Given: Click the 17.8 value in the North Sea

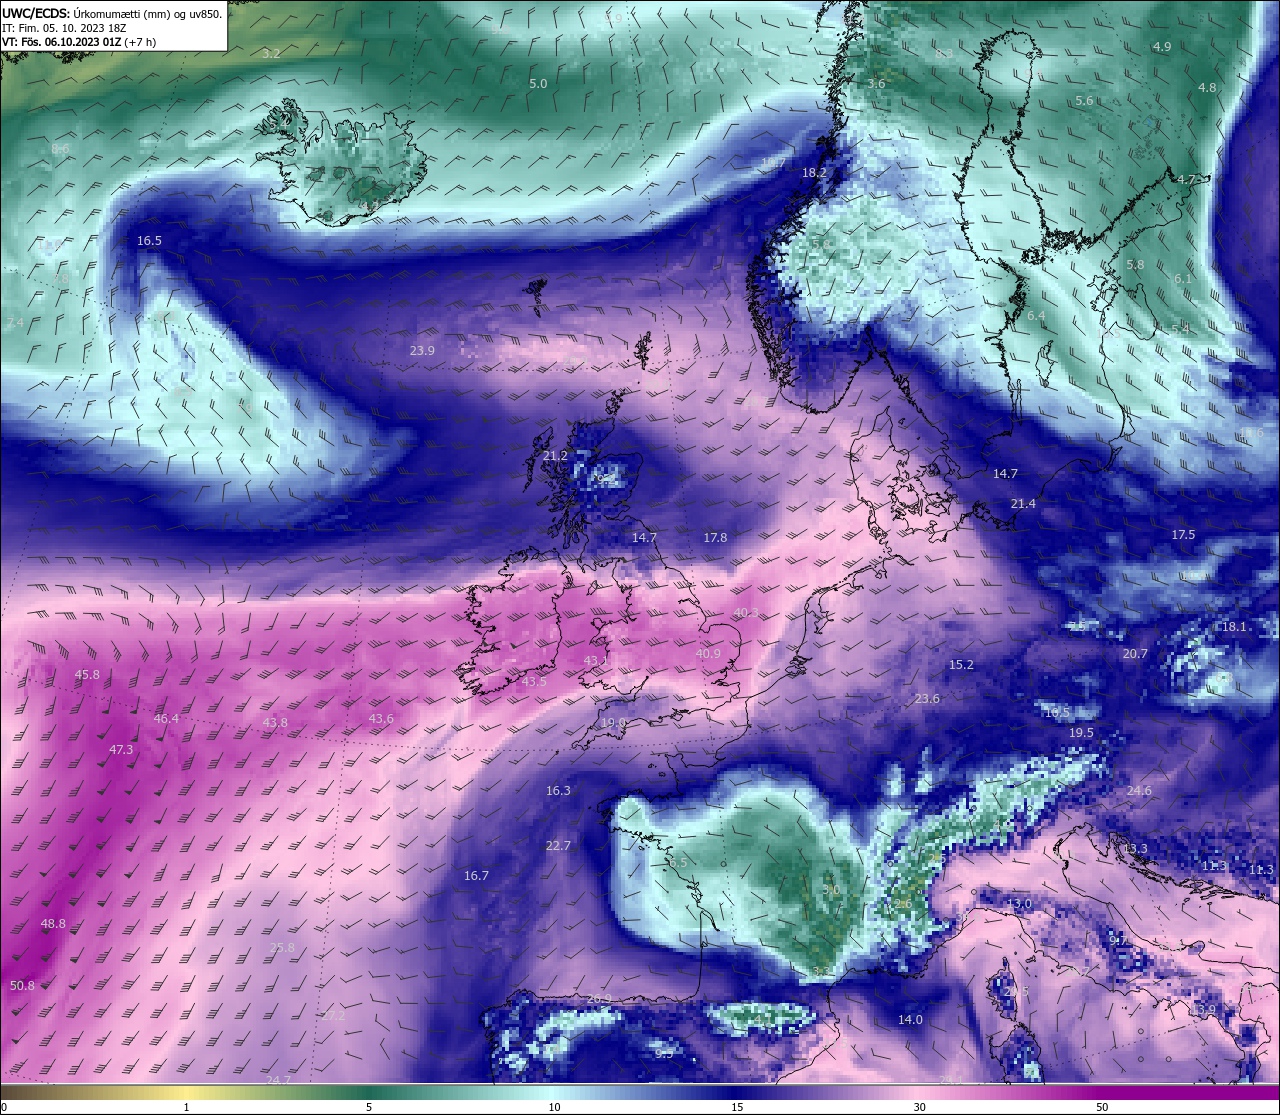Looking at the screenshot, I should click(x=715, y=538).
